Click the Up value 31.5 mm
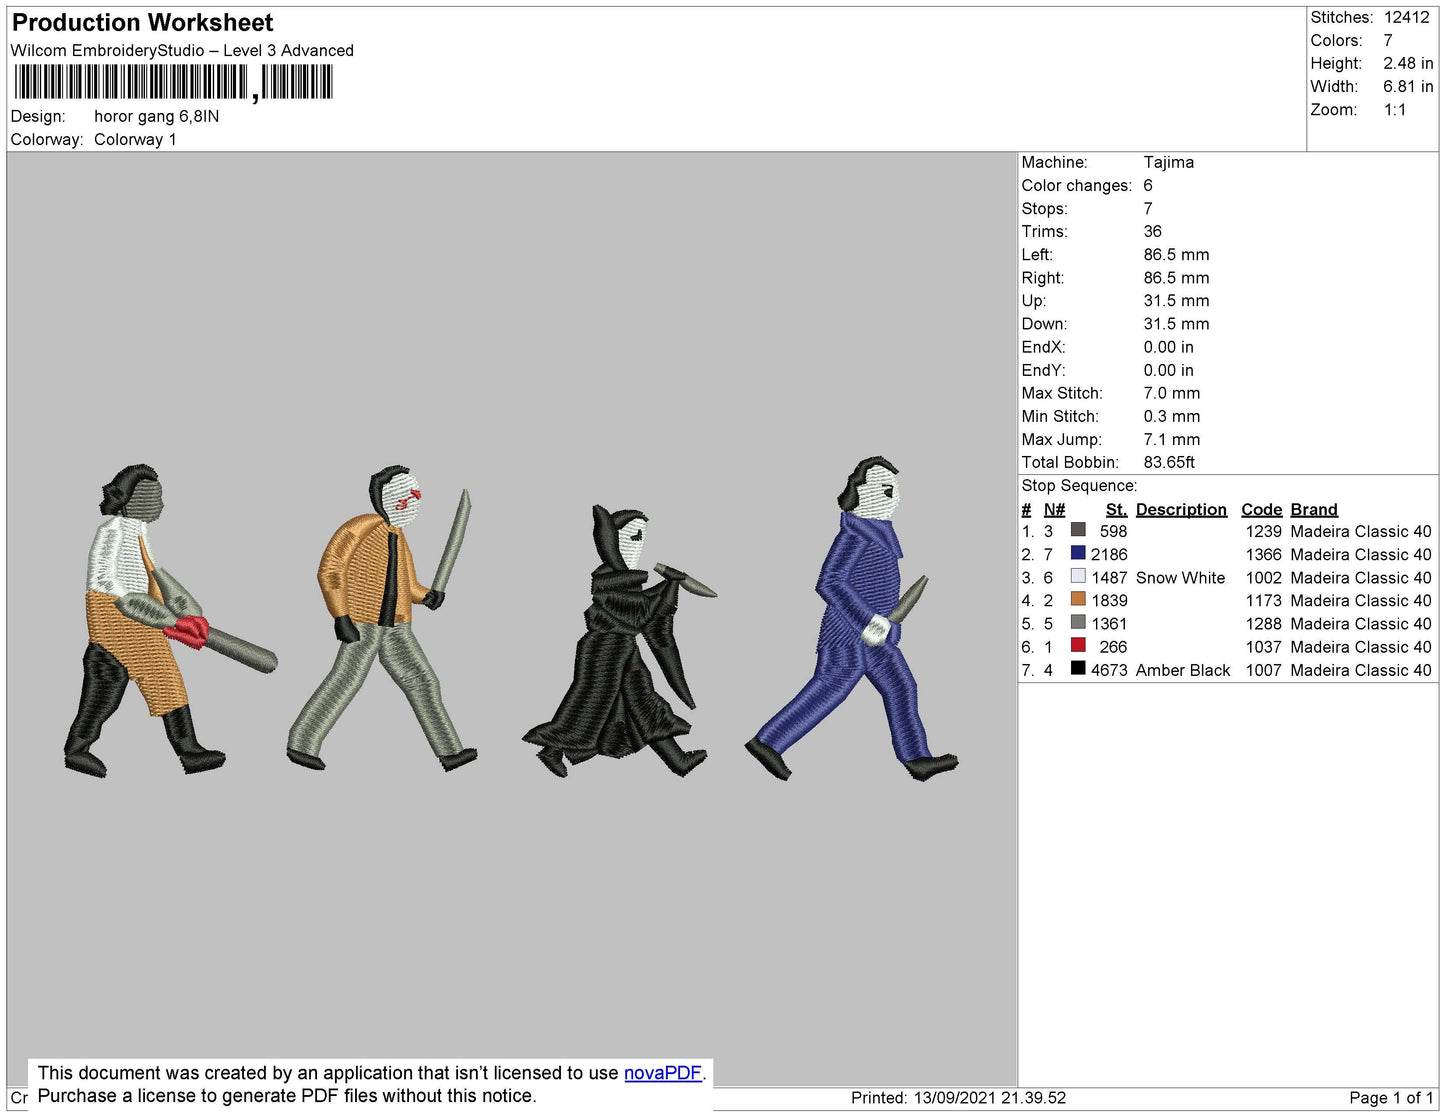 tap(1177, 300)
